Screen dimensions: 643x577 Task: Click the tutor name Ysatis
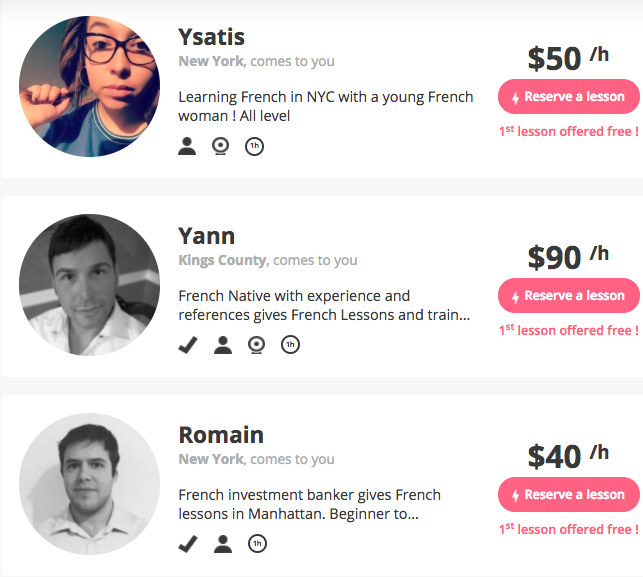(x=211, y=37)
